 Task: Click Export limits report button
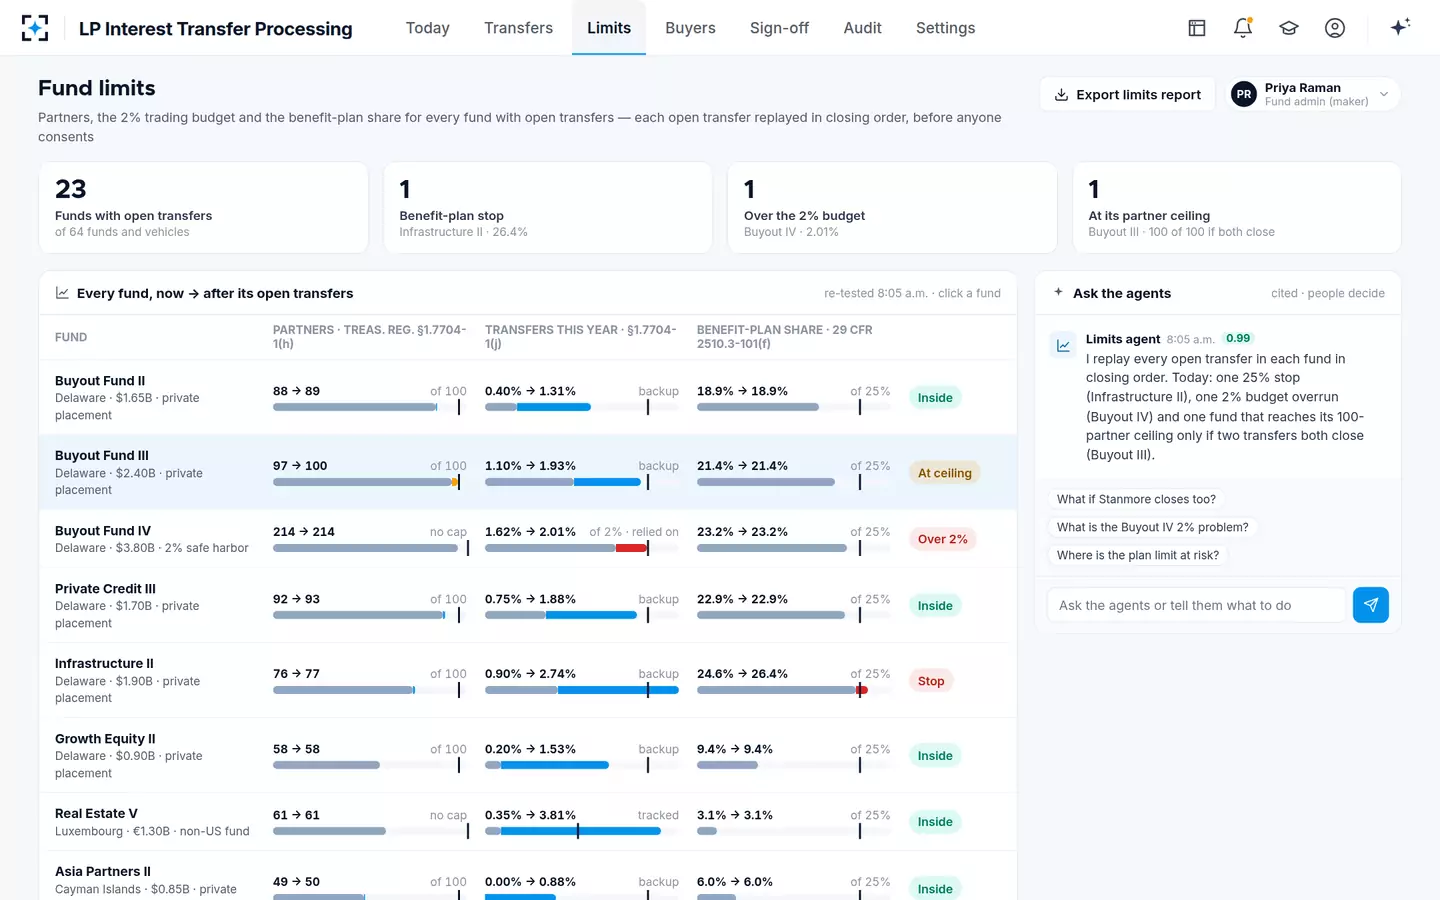(x=1127, y=94)
